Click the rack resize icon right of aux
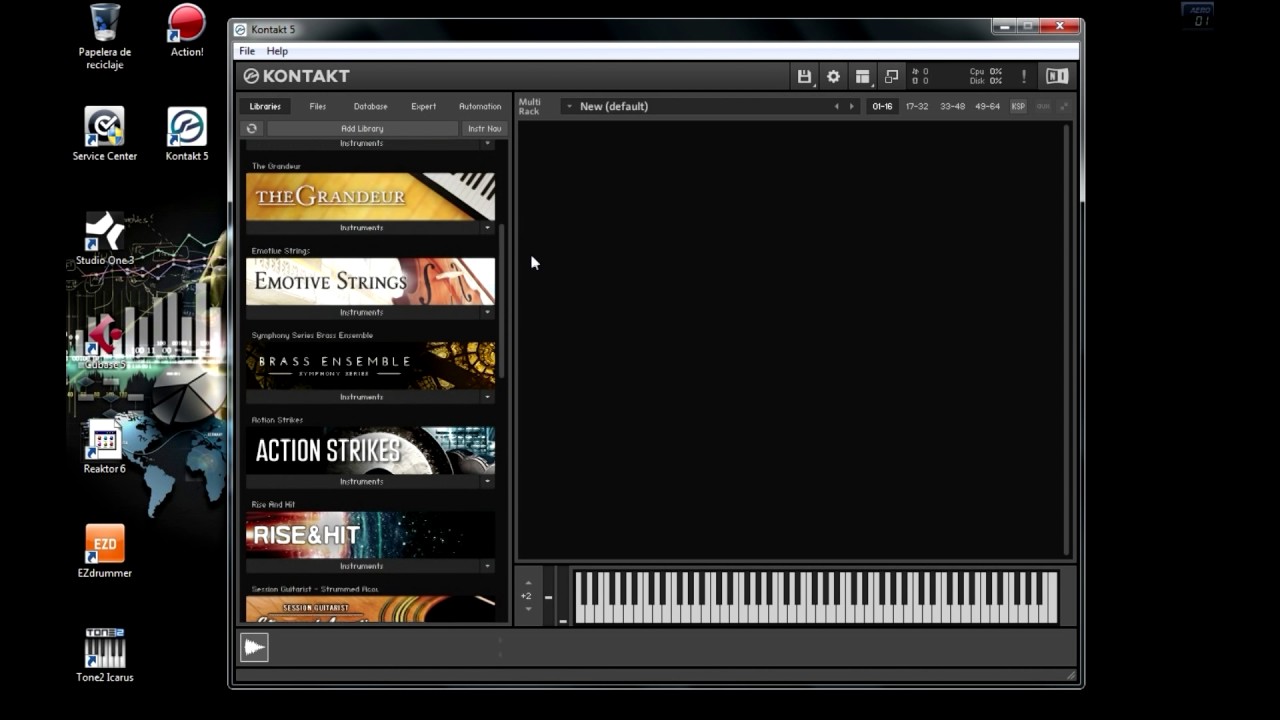1280x720 pixels. [x=1064, y=106]
